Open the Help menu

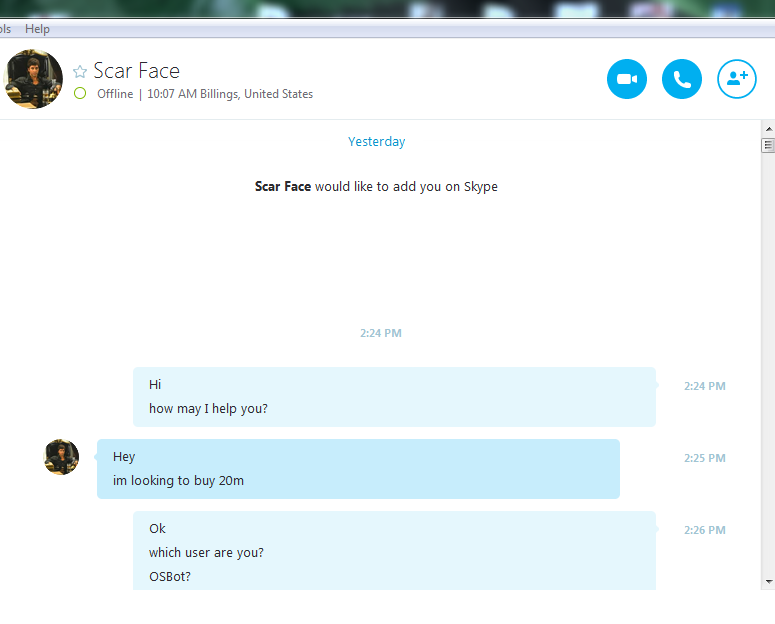pyautogui.click(x=37, y=29)
